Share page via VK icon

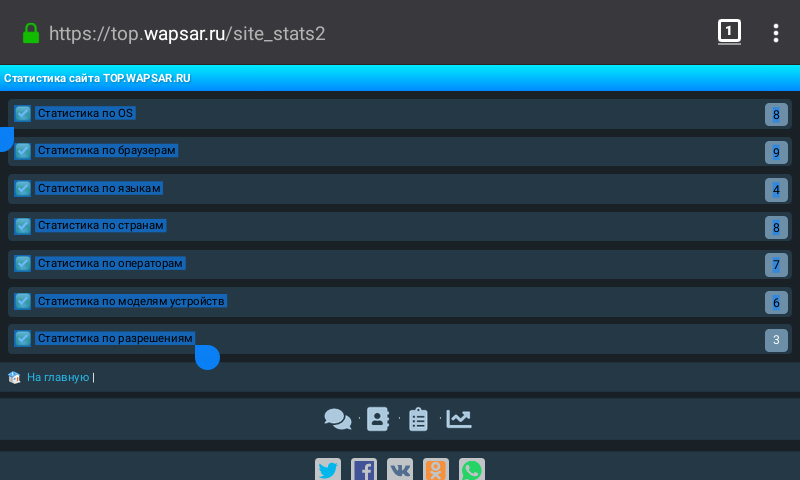400,470
